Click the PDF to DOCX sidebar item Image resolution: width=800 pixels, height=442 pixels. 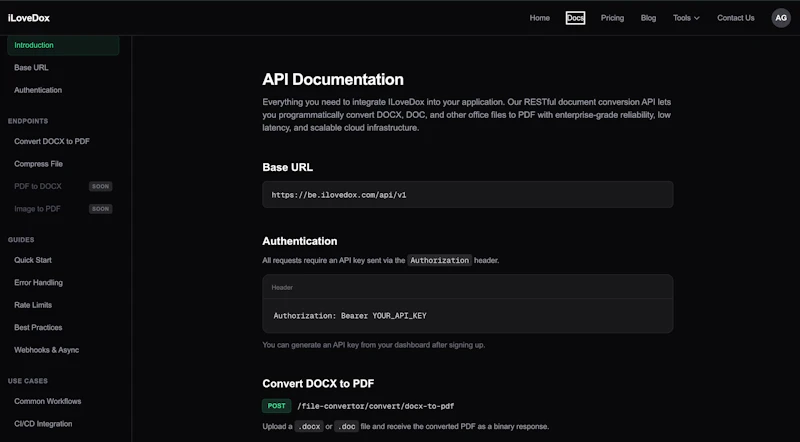click(x=38, y=186)
